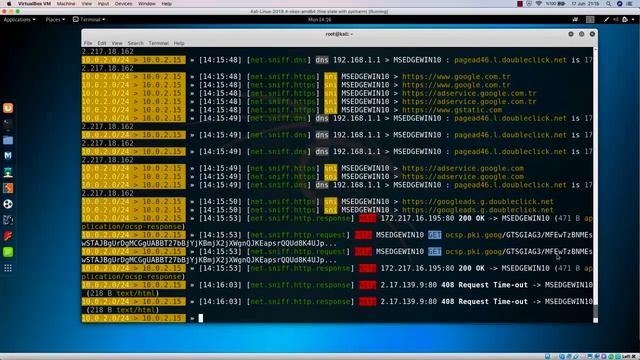Launch Metasploit from the dock

(x=8, y=156)
